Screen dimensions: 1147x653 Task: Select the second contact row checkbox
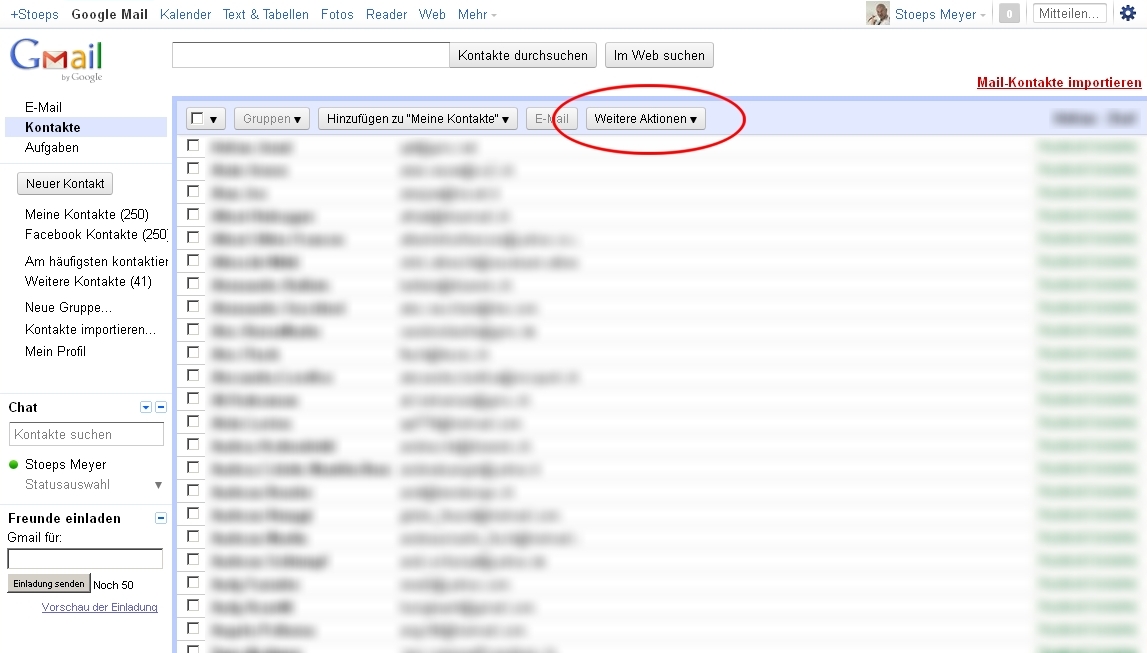[x=193, y=168]
